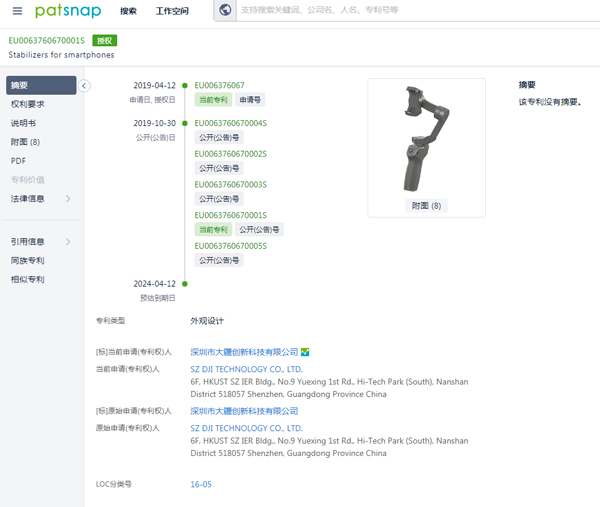Click the globe search-scope icon
Screen dimensions: 600x507
225,10
